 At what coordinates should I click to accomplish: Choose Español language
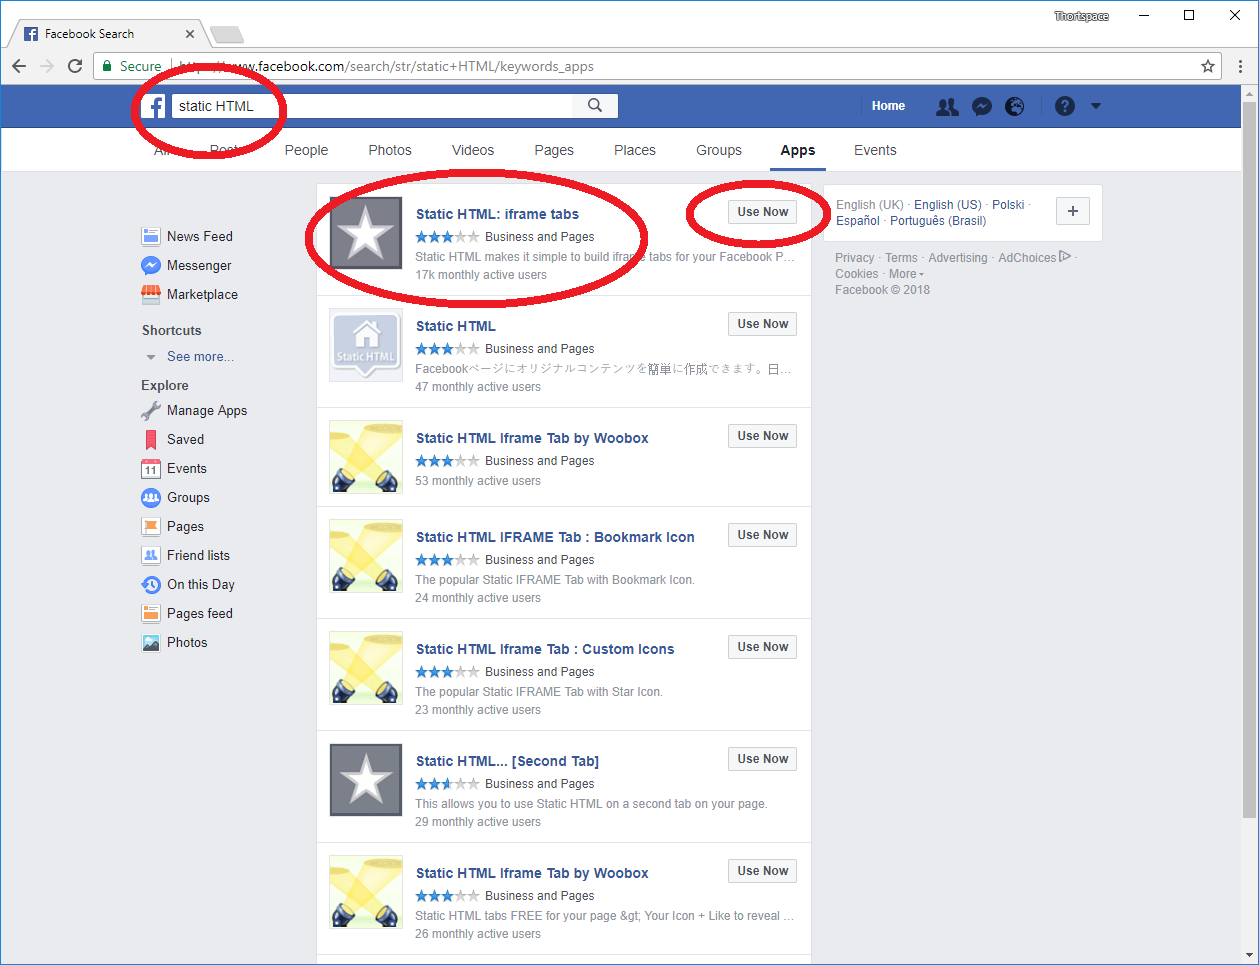pos(858,221)
